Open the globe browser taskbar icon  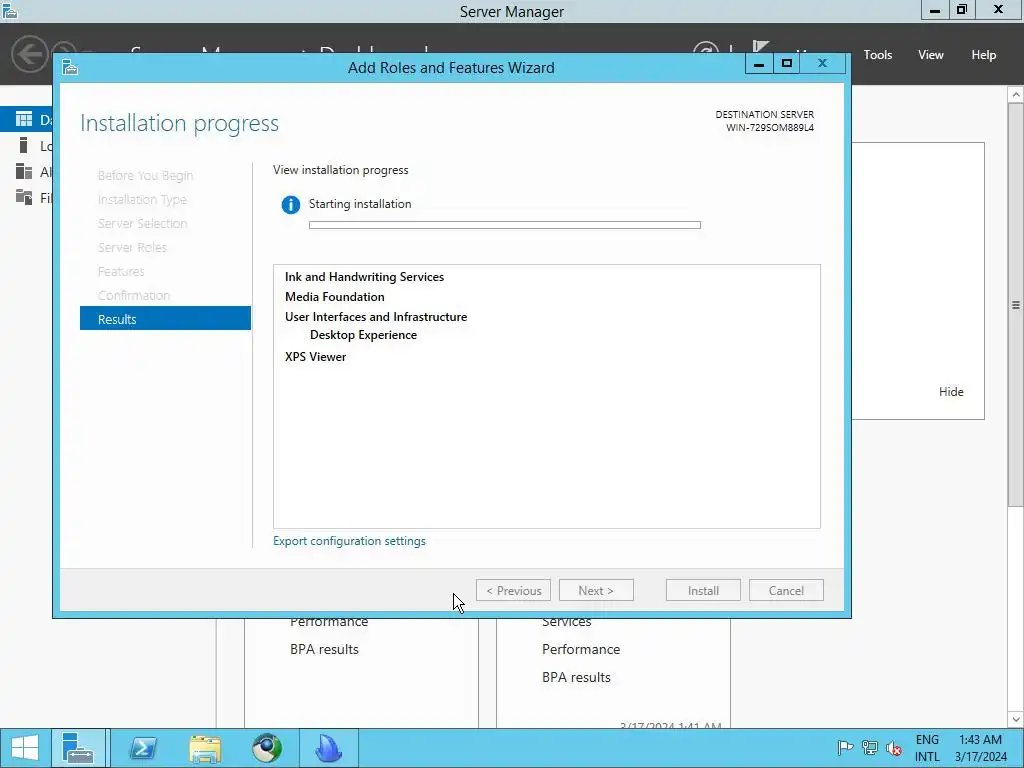pyautogui.click(x=267, y=748)
